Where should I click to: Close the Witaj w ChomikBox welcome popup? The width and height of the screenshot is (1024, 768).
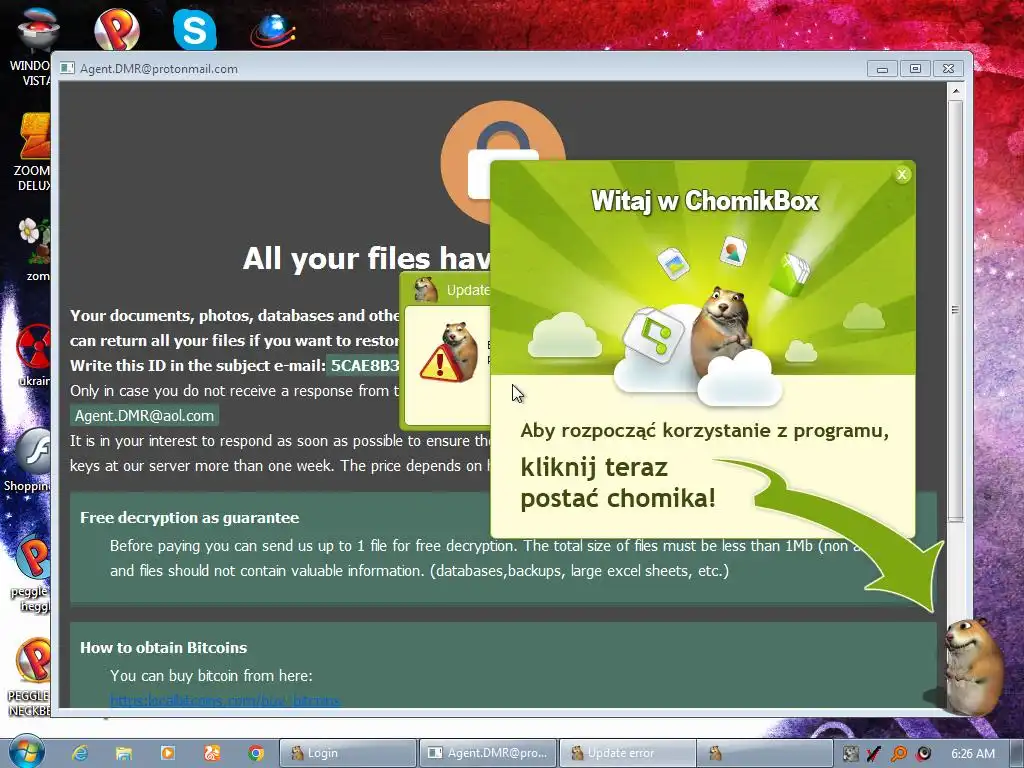902,174
